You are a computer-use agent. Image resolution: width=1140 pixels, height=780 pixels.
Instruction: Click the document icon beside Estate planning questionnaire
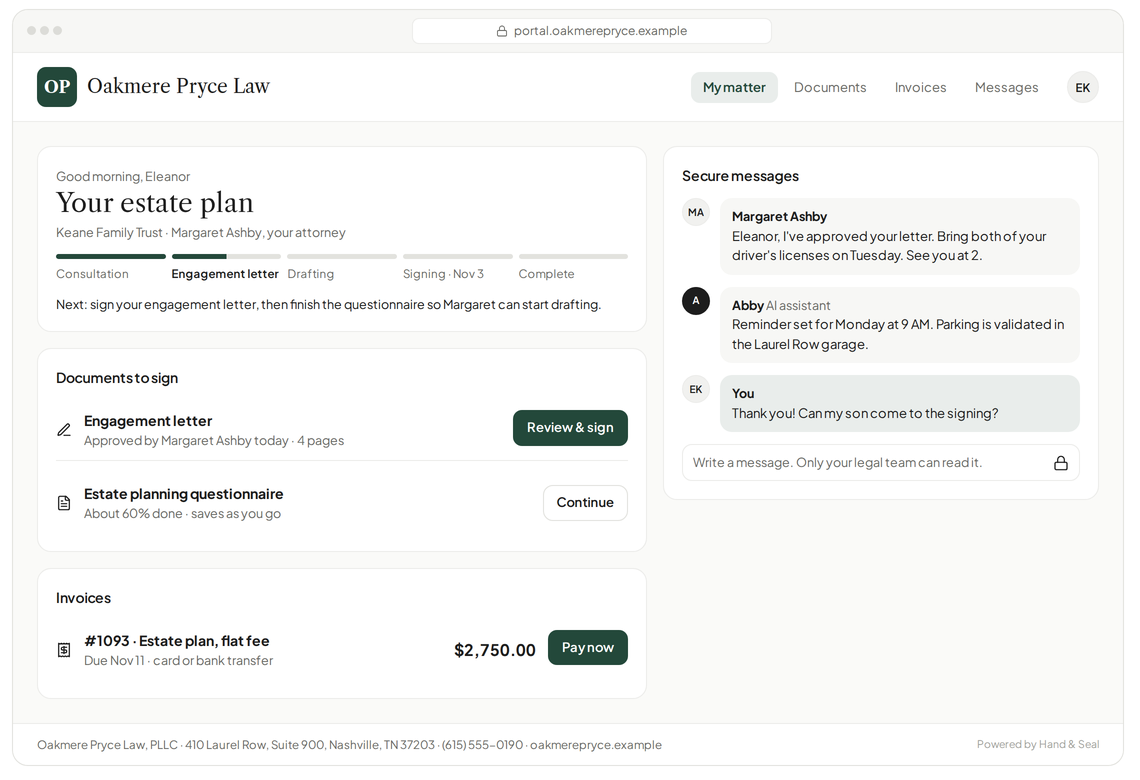(x=64, y=503)
